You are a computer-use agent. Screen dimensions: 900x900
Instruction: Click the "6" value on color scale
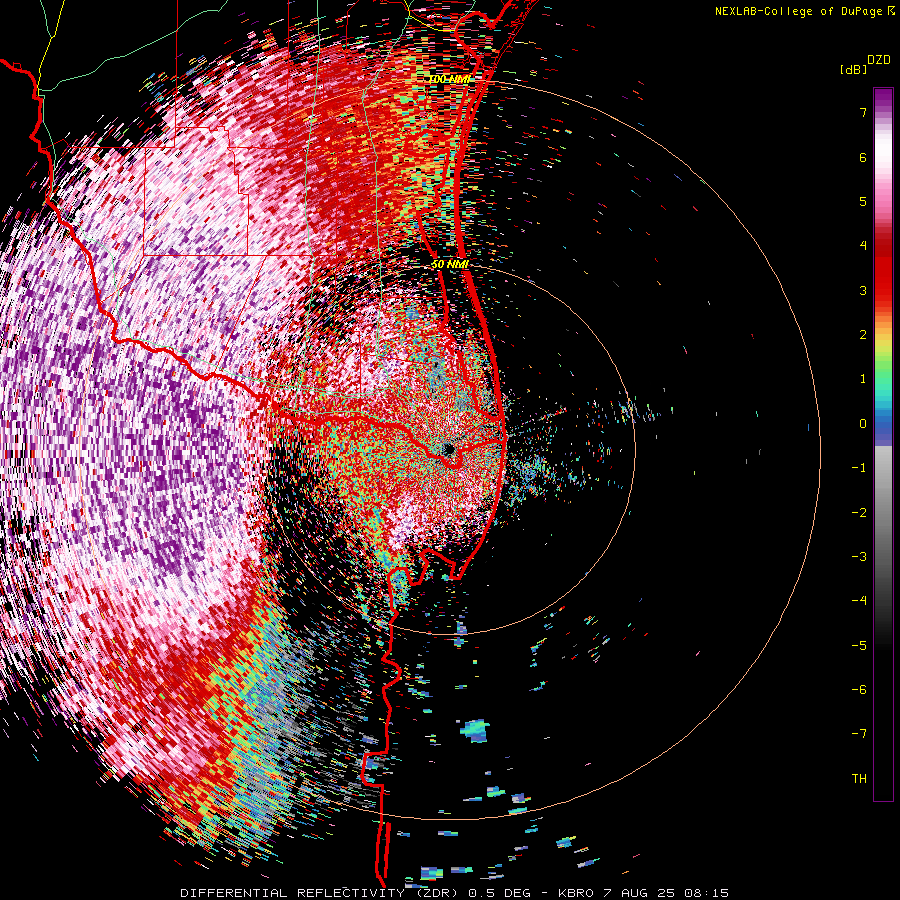[863, 157]
